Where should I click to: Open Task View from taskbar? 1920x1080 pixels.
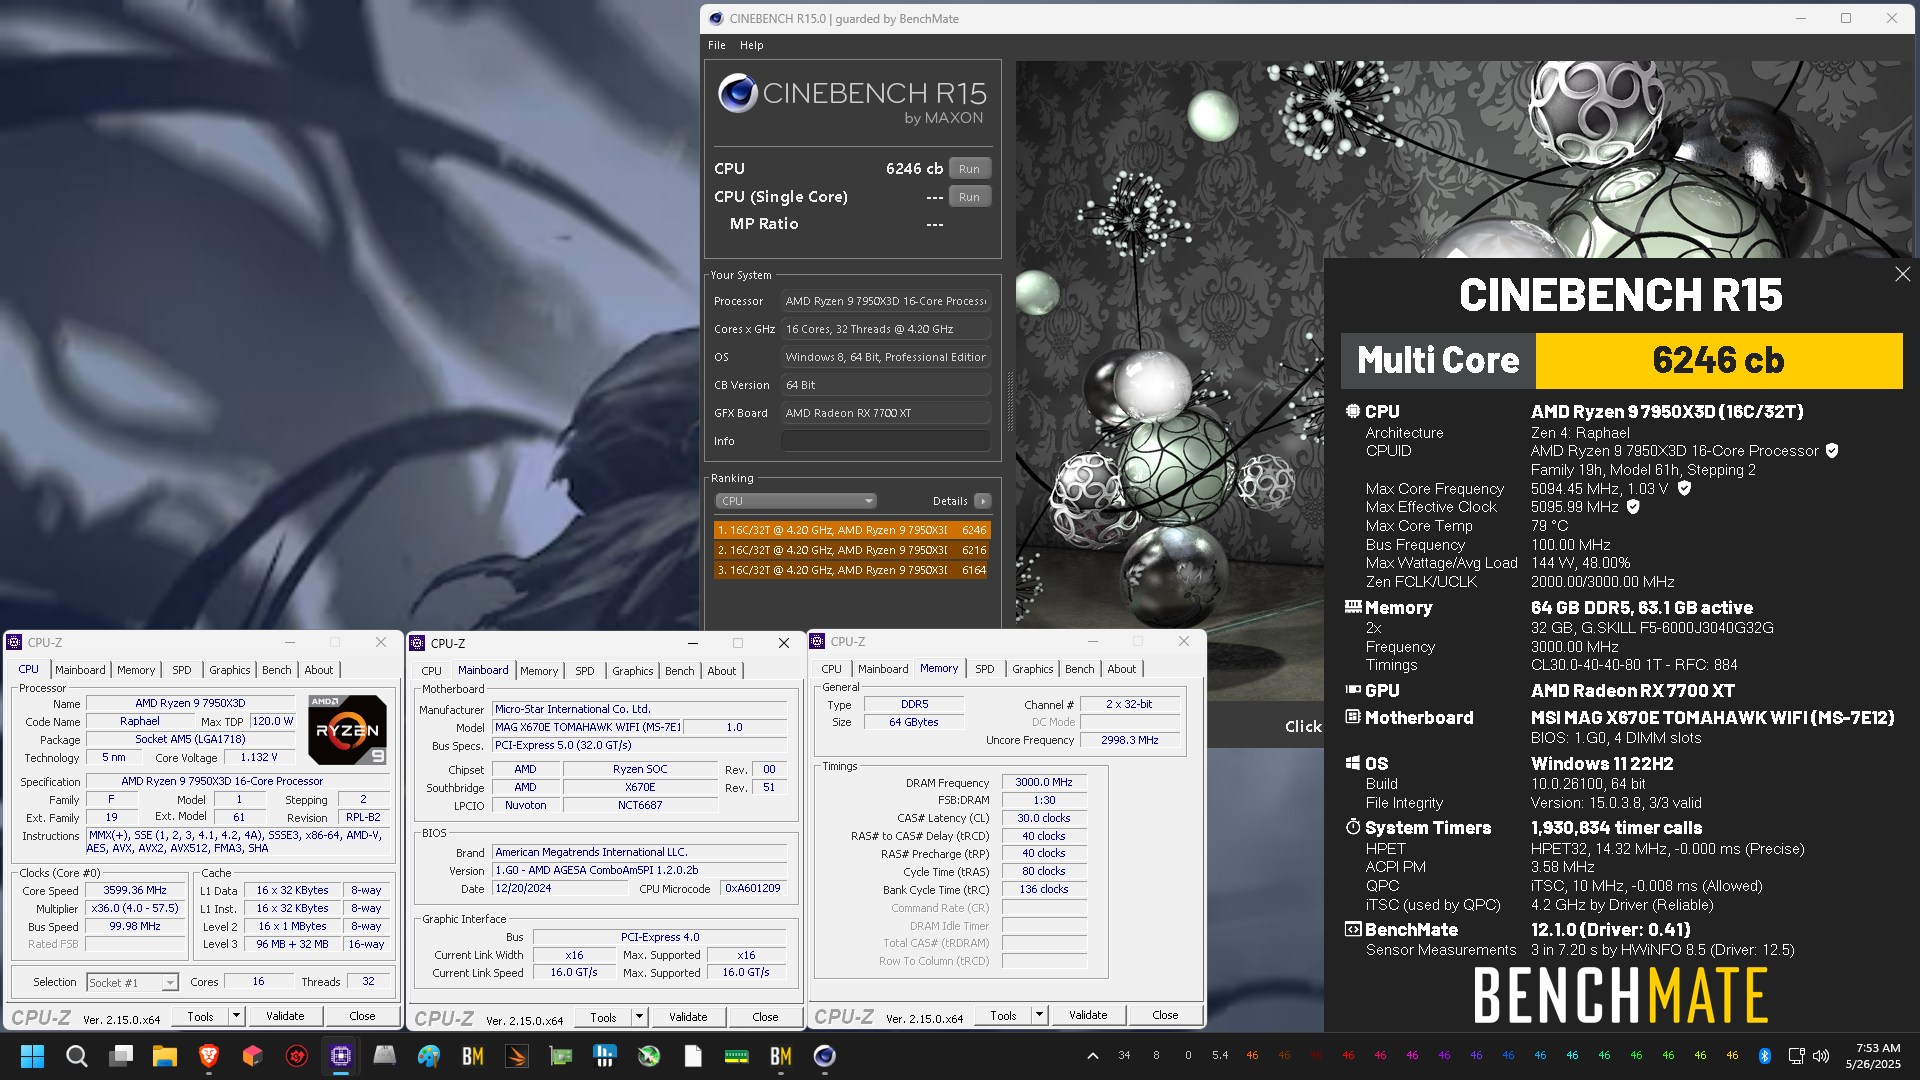tap(121, 1056)
